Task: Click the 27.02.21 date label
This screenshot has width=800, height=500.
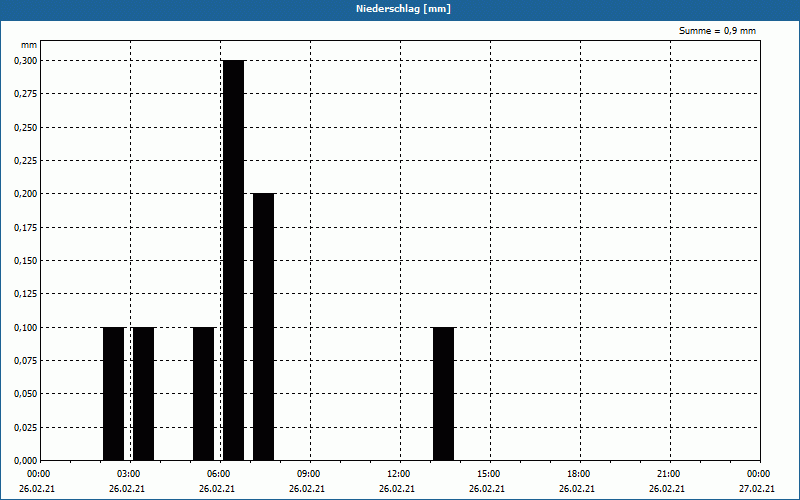Action: tap(757, 489)
